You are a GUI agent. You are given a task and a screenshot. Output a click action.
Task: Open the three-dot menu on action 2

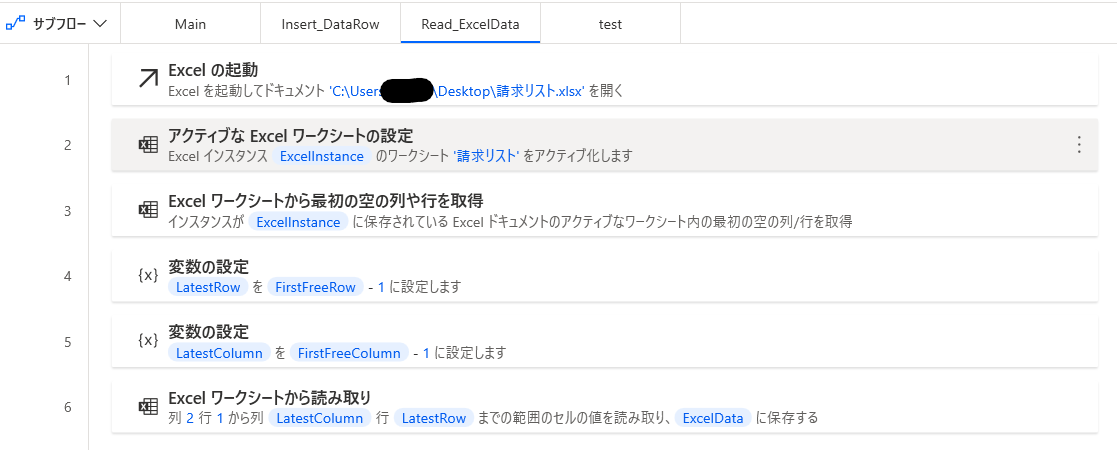pos(1079,145)
